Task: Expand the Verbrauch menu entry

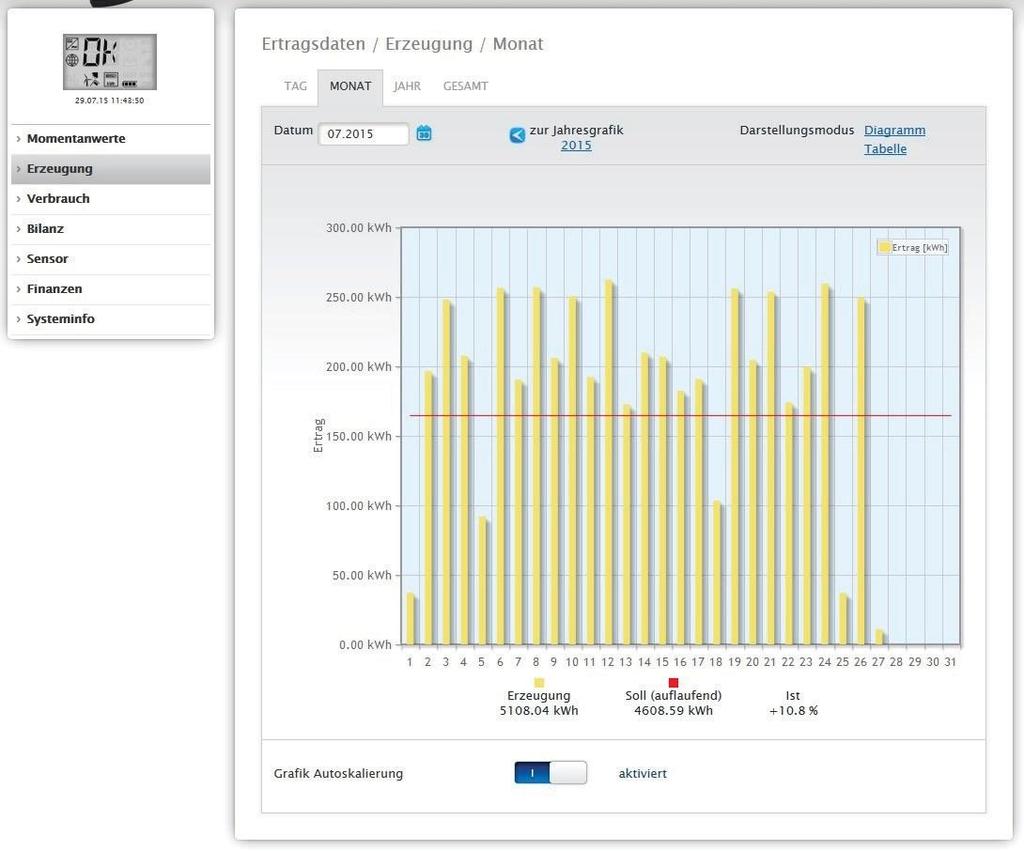Action: pos(111,199)
